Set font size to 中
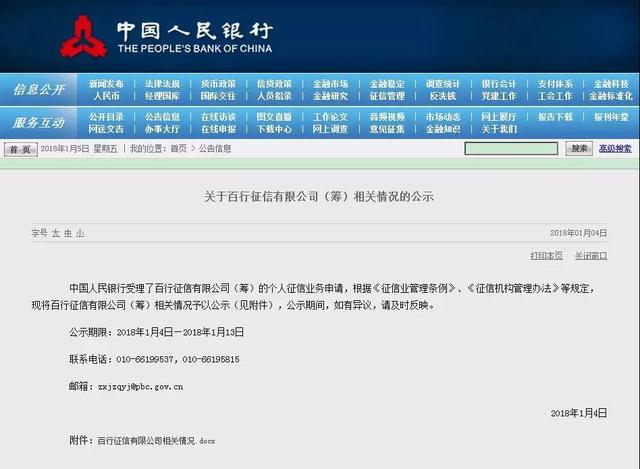The image size is (640, 469). pos(68,233)
